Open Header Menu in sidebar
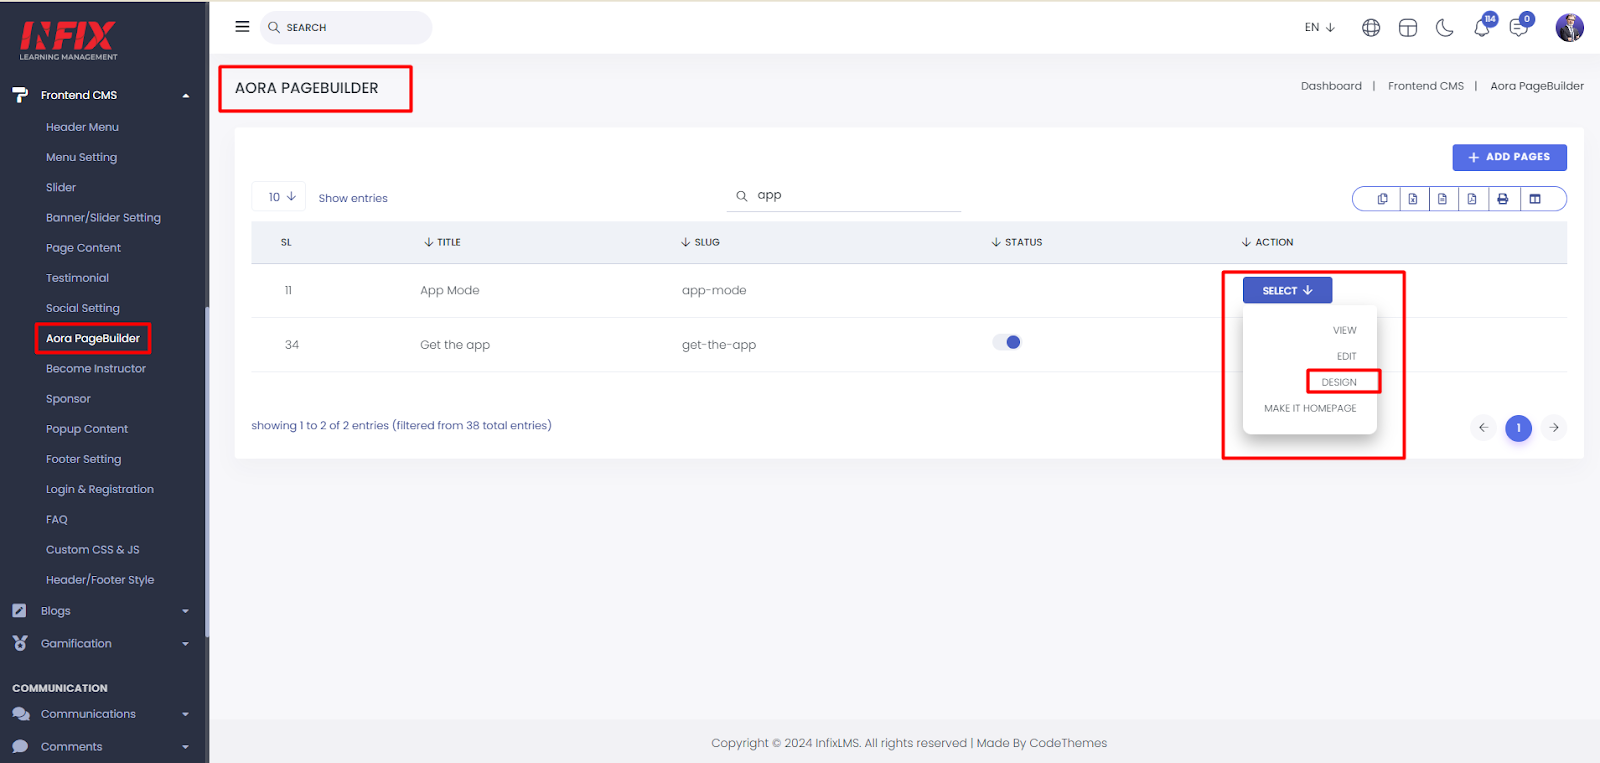 click(x=82, y=127)
